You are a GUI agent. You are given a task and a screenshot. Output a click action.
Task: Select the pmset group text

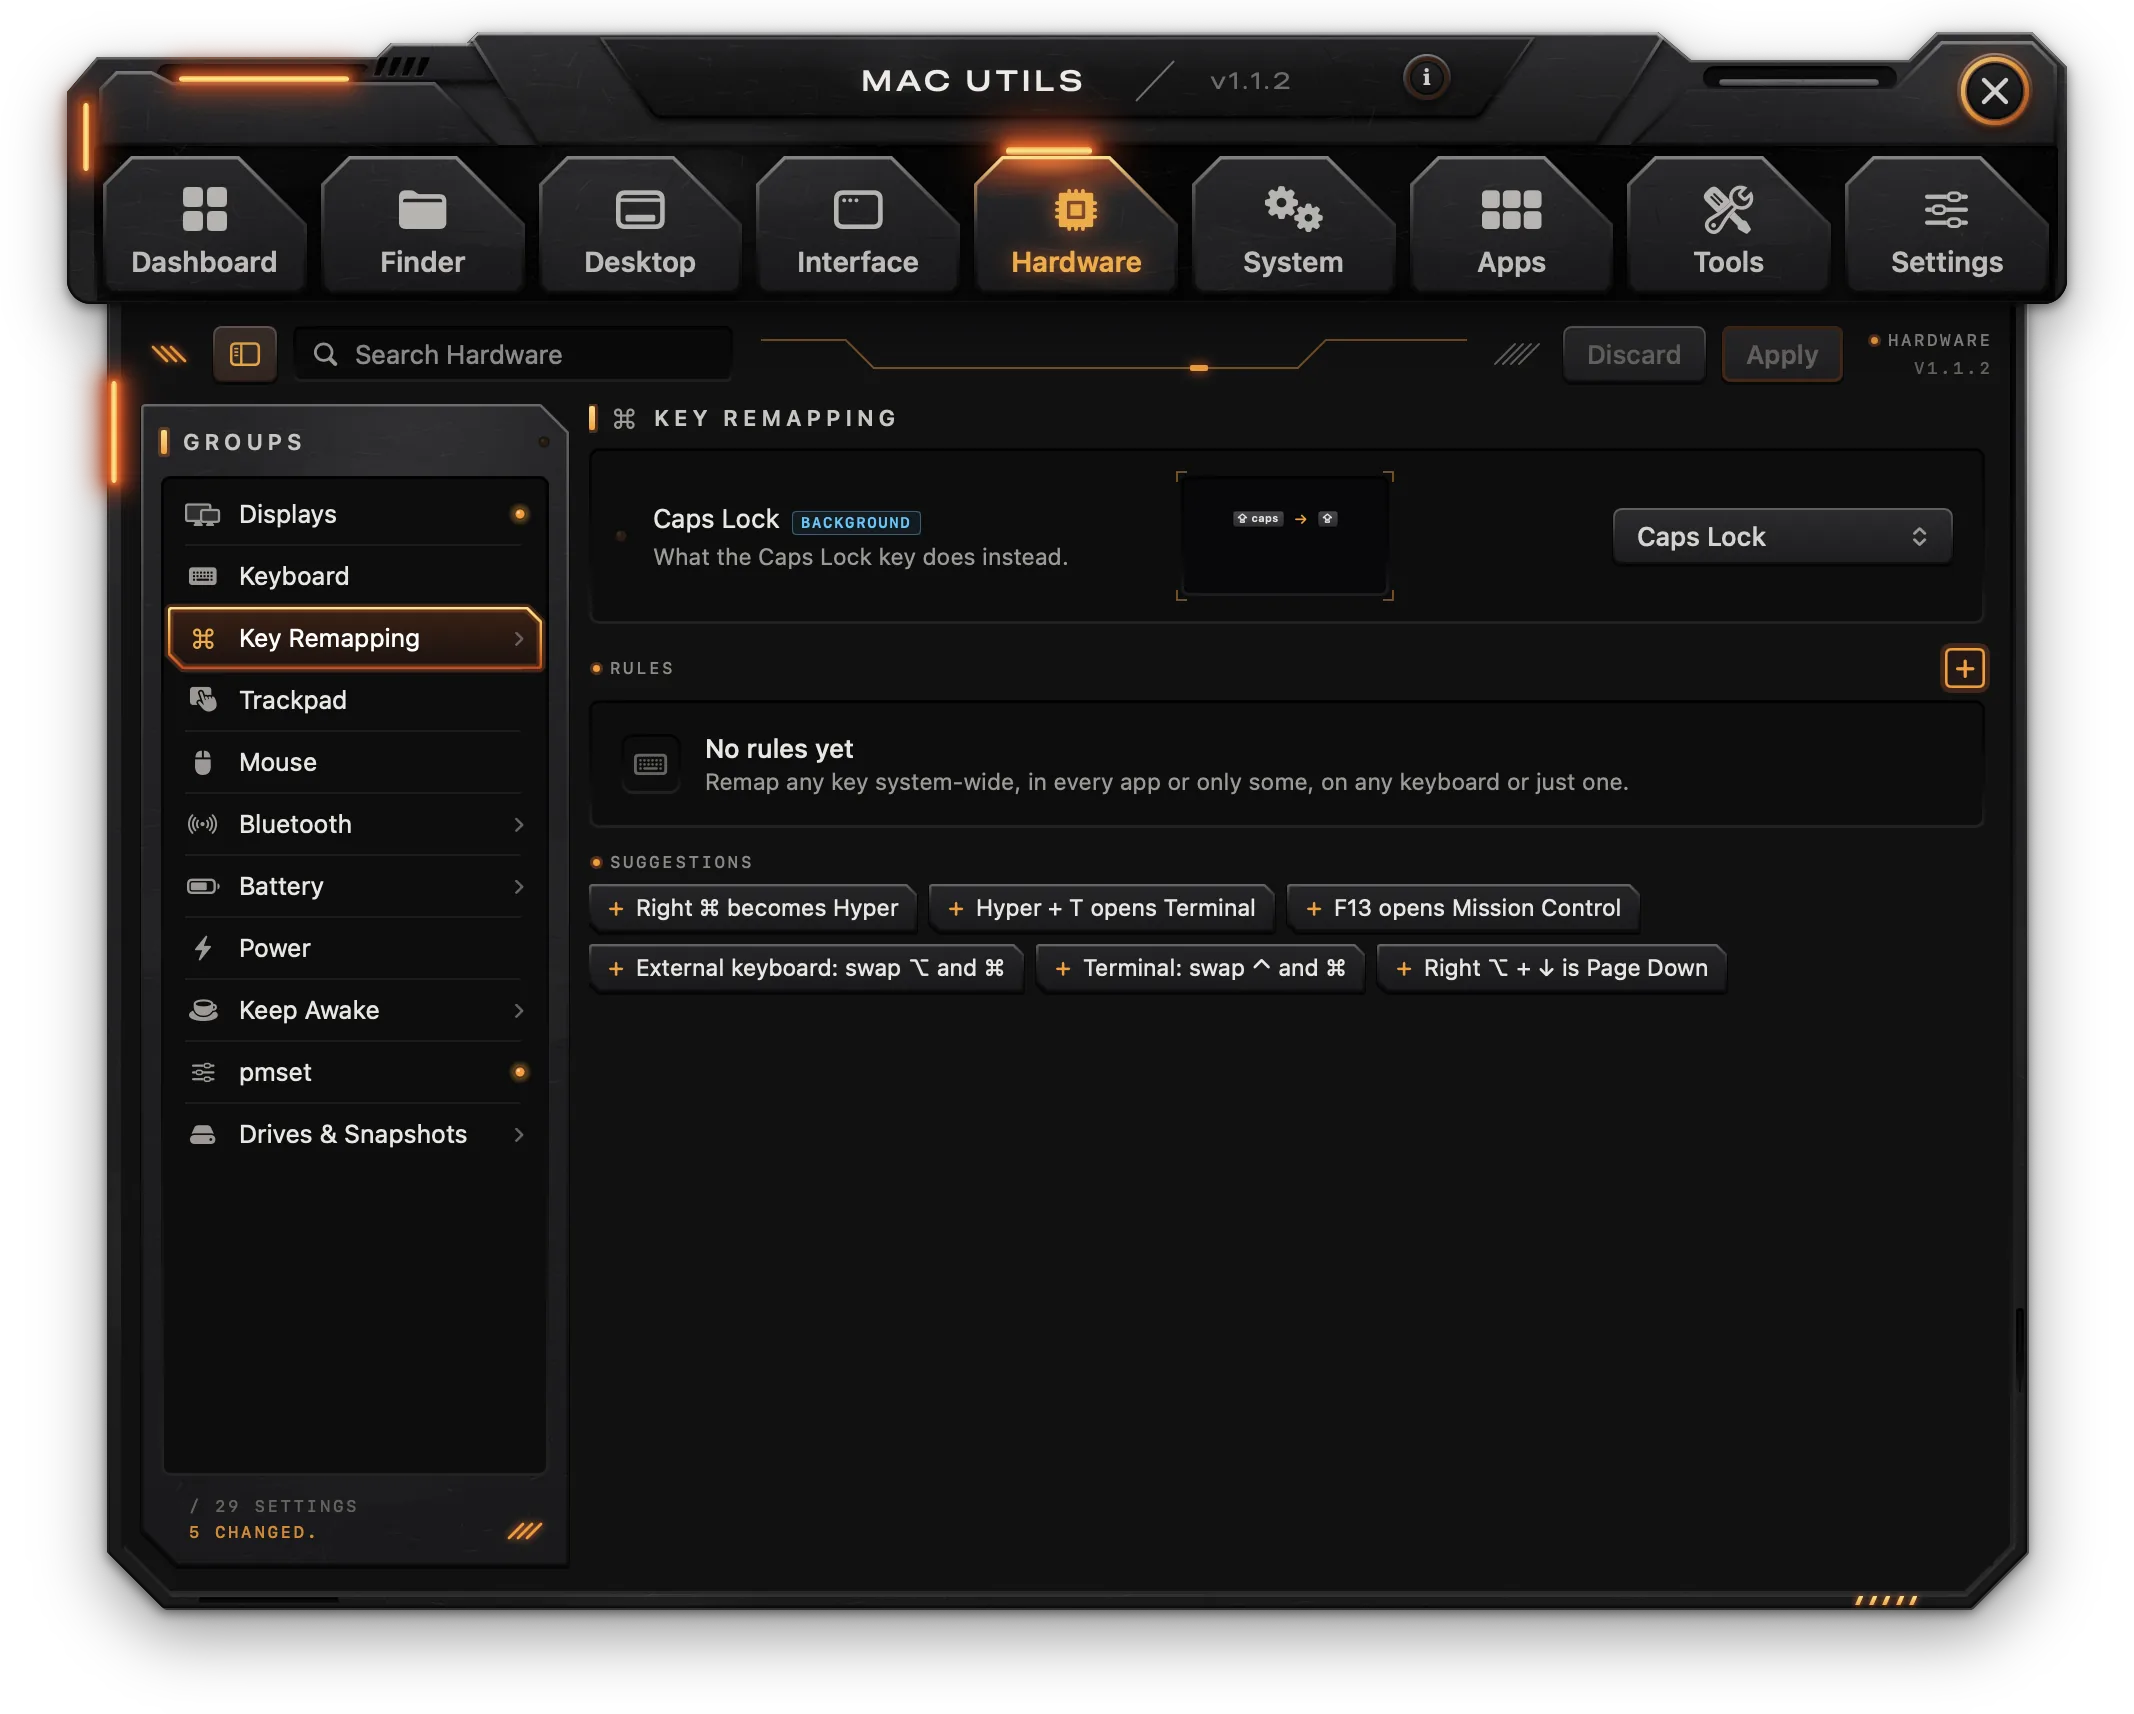[275, 1072]
